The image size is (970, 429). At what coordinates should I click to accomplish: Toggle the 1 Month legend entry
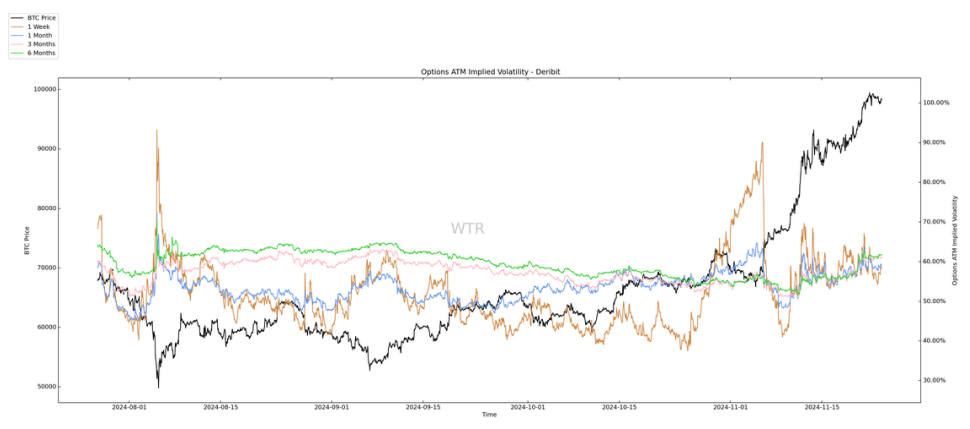tap(38, 35)
